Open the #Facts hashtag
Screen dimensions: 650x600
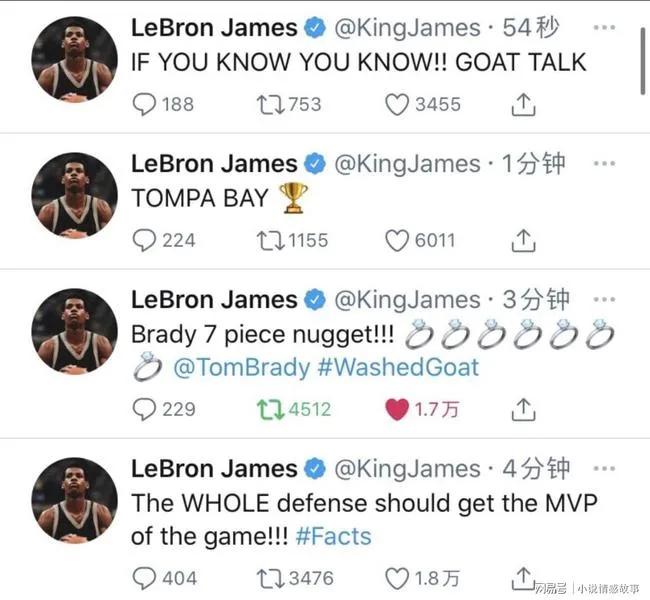pyautogui.click(x=333, y=536)
